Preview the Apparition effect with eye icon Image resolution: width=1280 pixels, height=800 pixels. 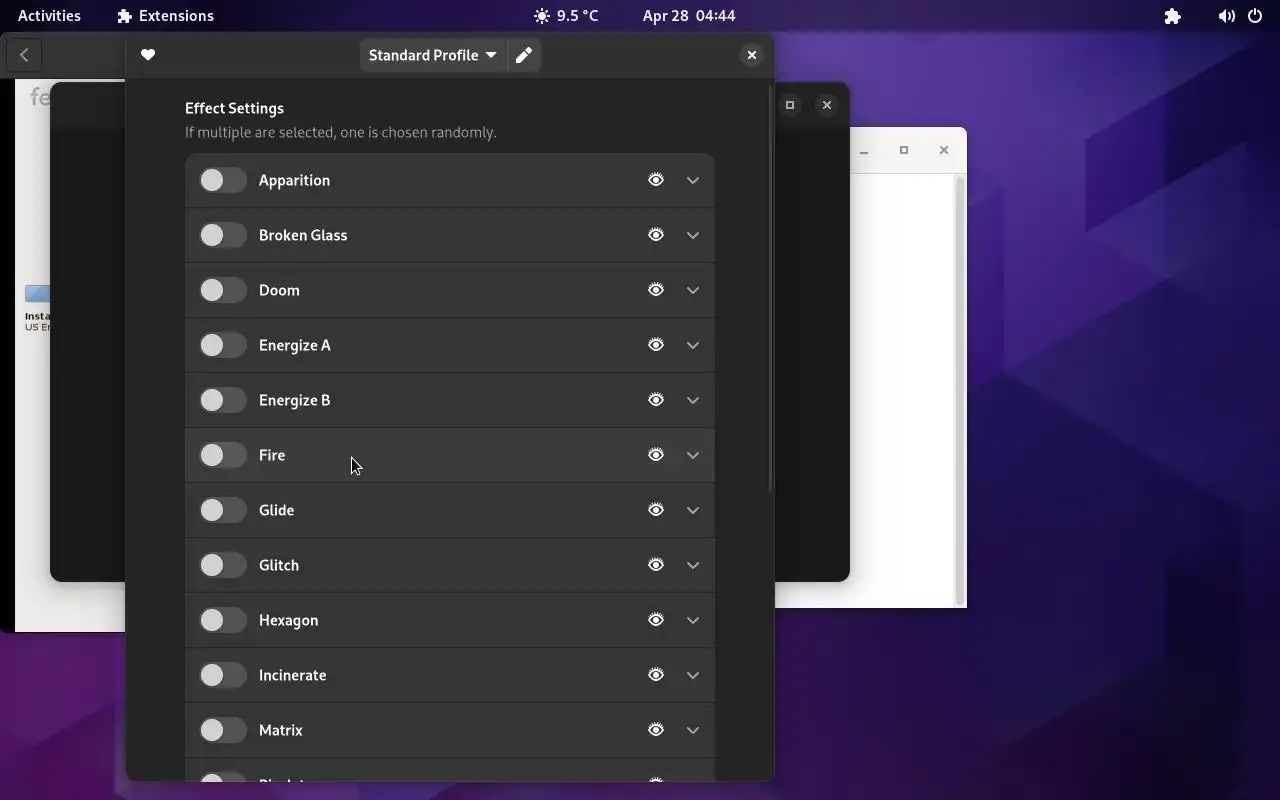656,180
